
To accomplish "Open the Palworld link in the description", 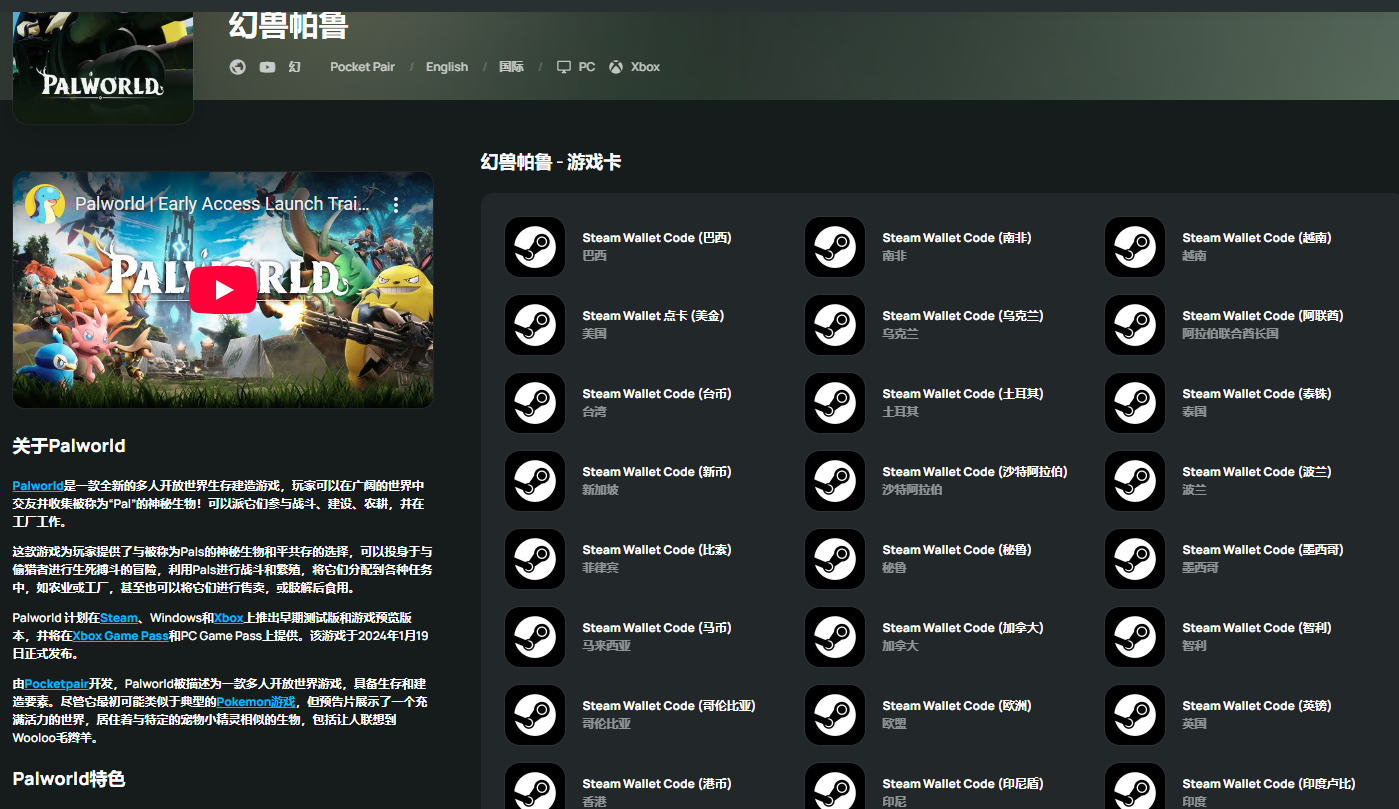I will click(38, 485).
